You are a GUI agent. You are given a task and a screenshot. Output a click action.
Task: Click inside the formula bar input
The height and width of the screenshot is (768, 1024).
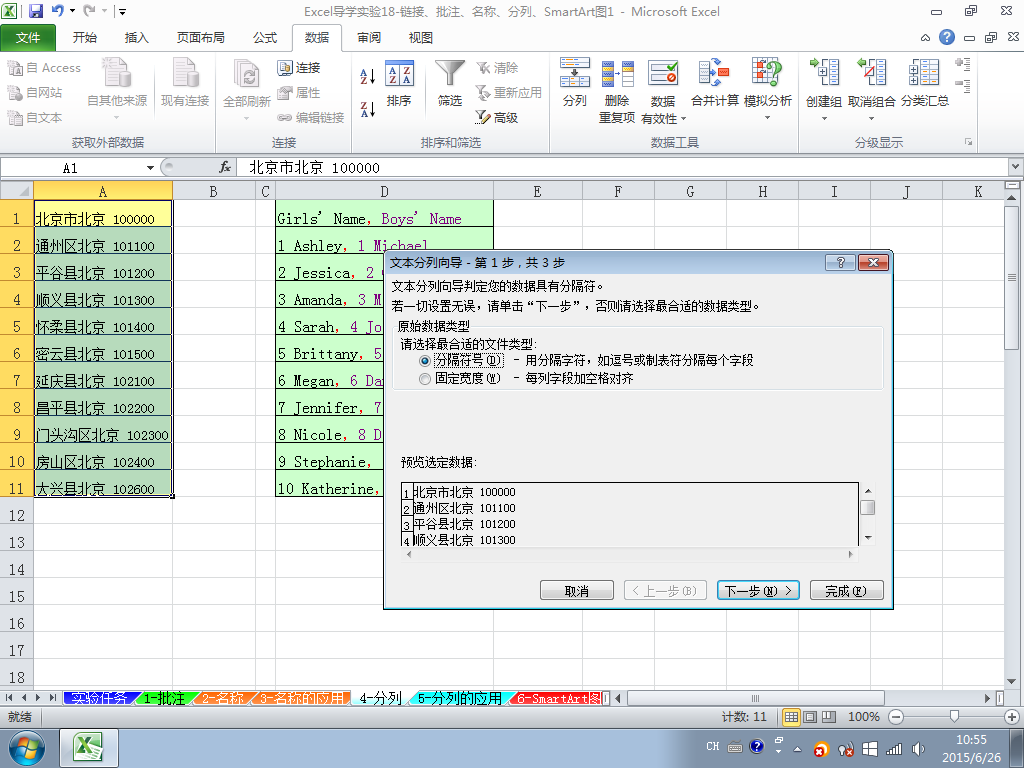[624, 168]
